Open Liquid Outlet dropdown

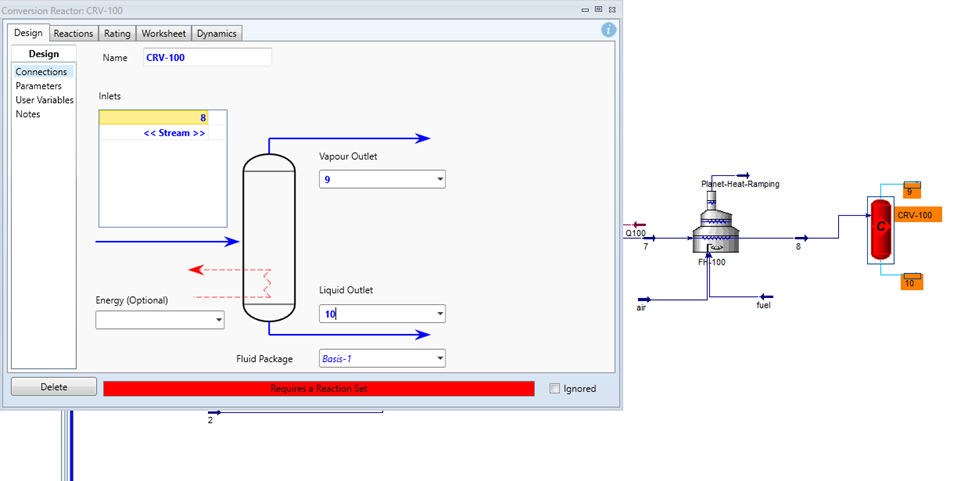point(440,314)
